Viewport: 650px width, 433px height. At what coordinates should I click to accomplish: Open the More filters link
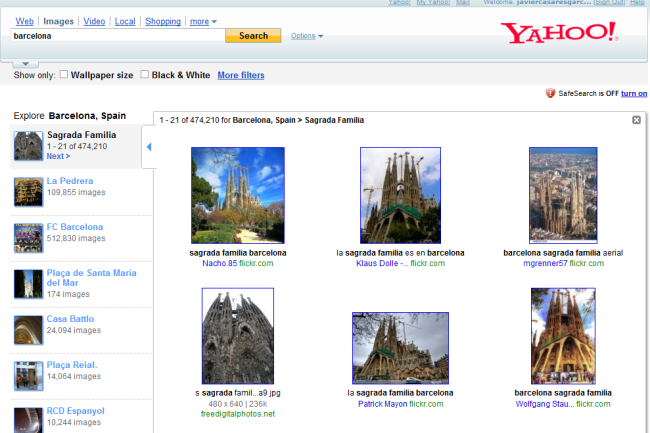click(241, 75)
